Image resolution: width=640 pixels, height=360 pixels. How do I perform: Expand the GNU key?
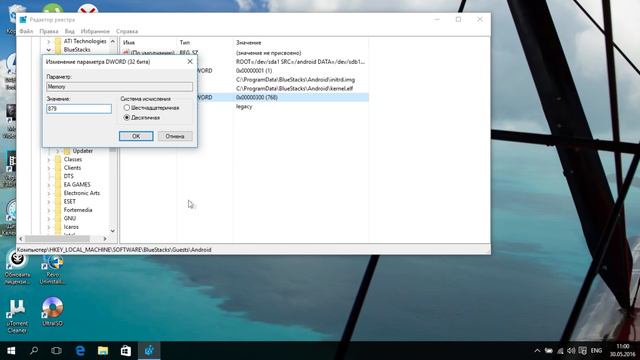click(49, 218)
